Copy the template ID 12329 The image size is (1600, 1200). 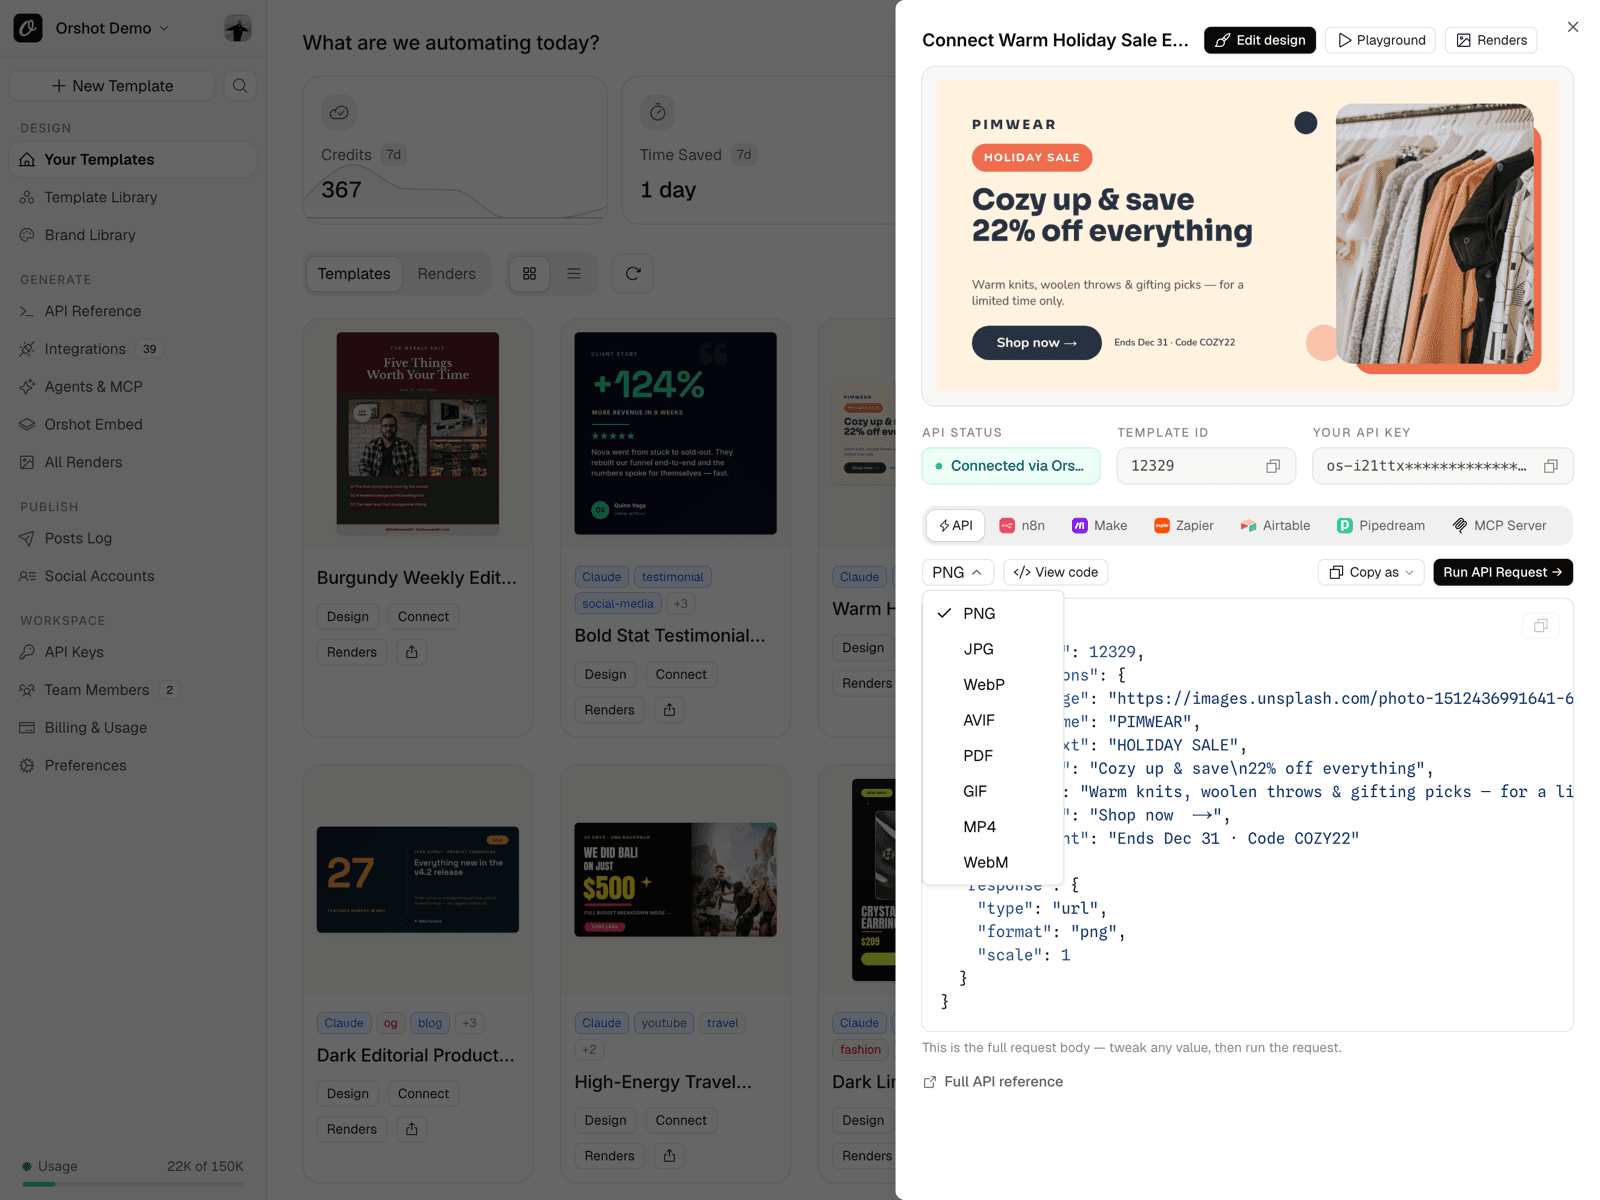pyautogui.click(x=1273, y=466)
